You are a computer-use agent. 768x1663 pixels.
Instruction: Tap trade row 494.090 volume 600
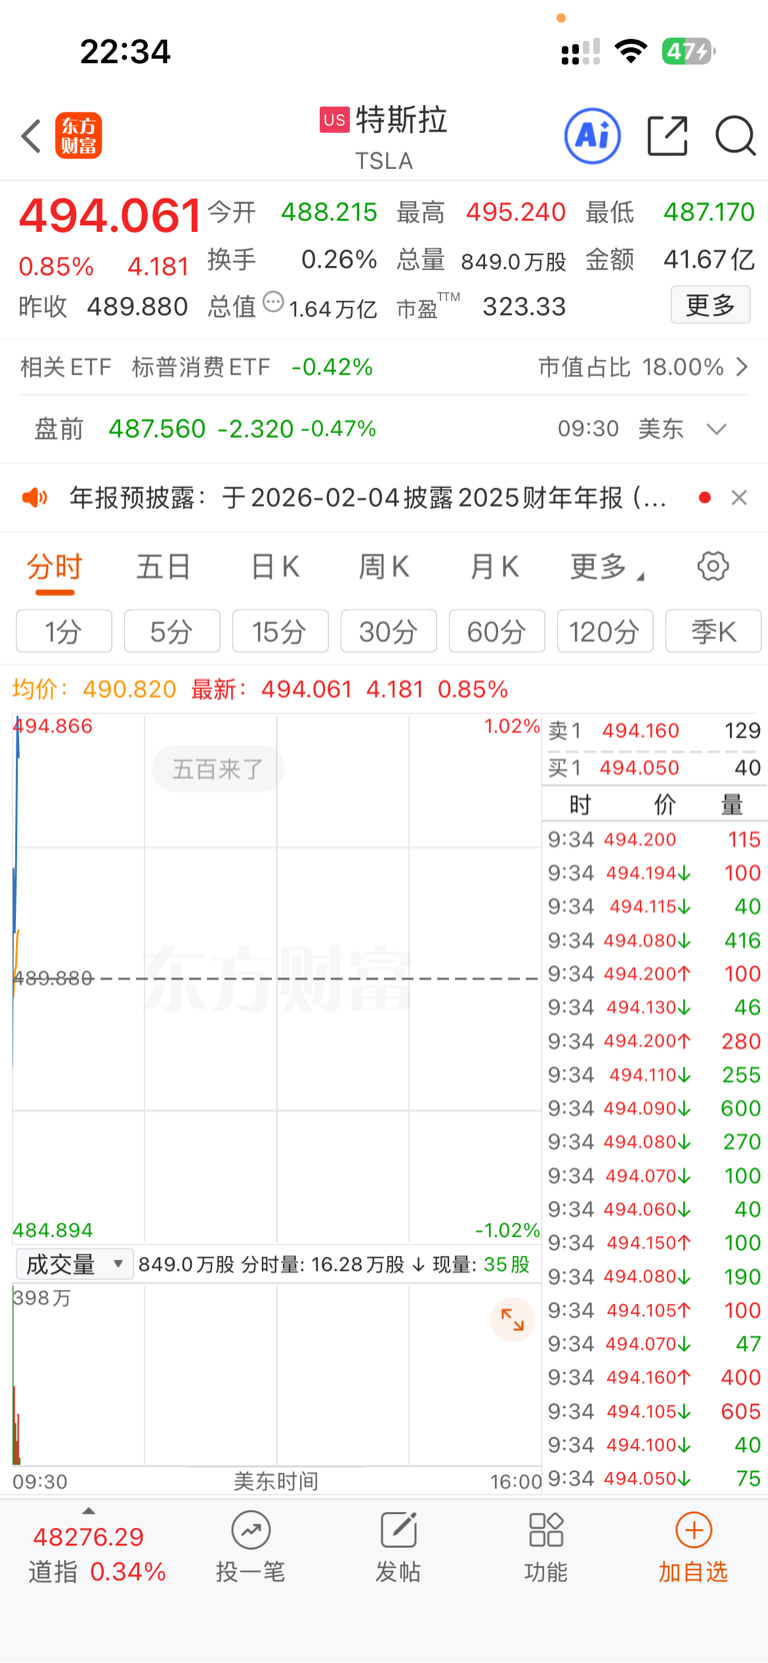[x=654, y=1108]
